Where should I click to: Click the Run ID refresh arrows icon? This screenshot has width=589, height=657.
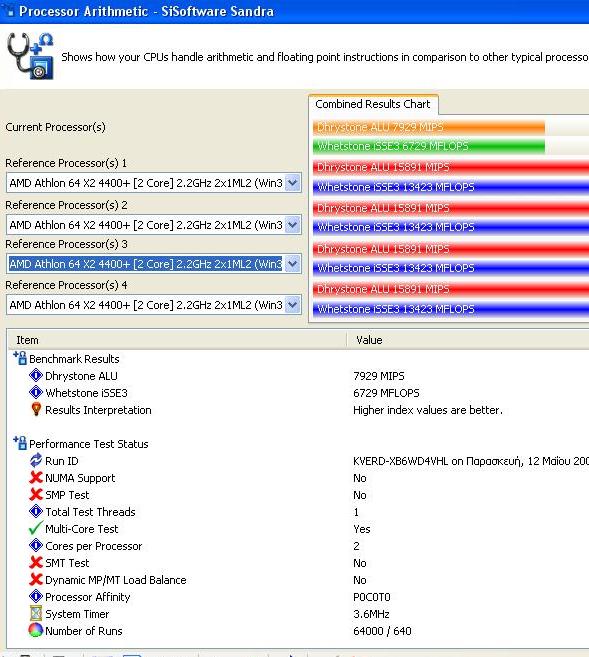[36, 460]
